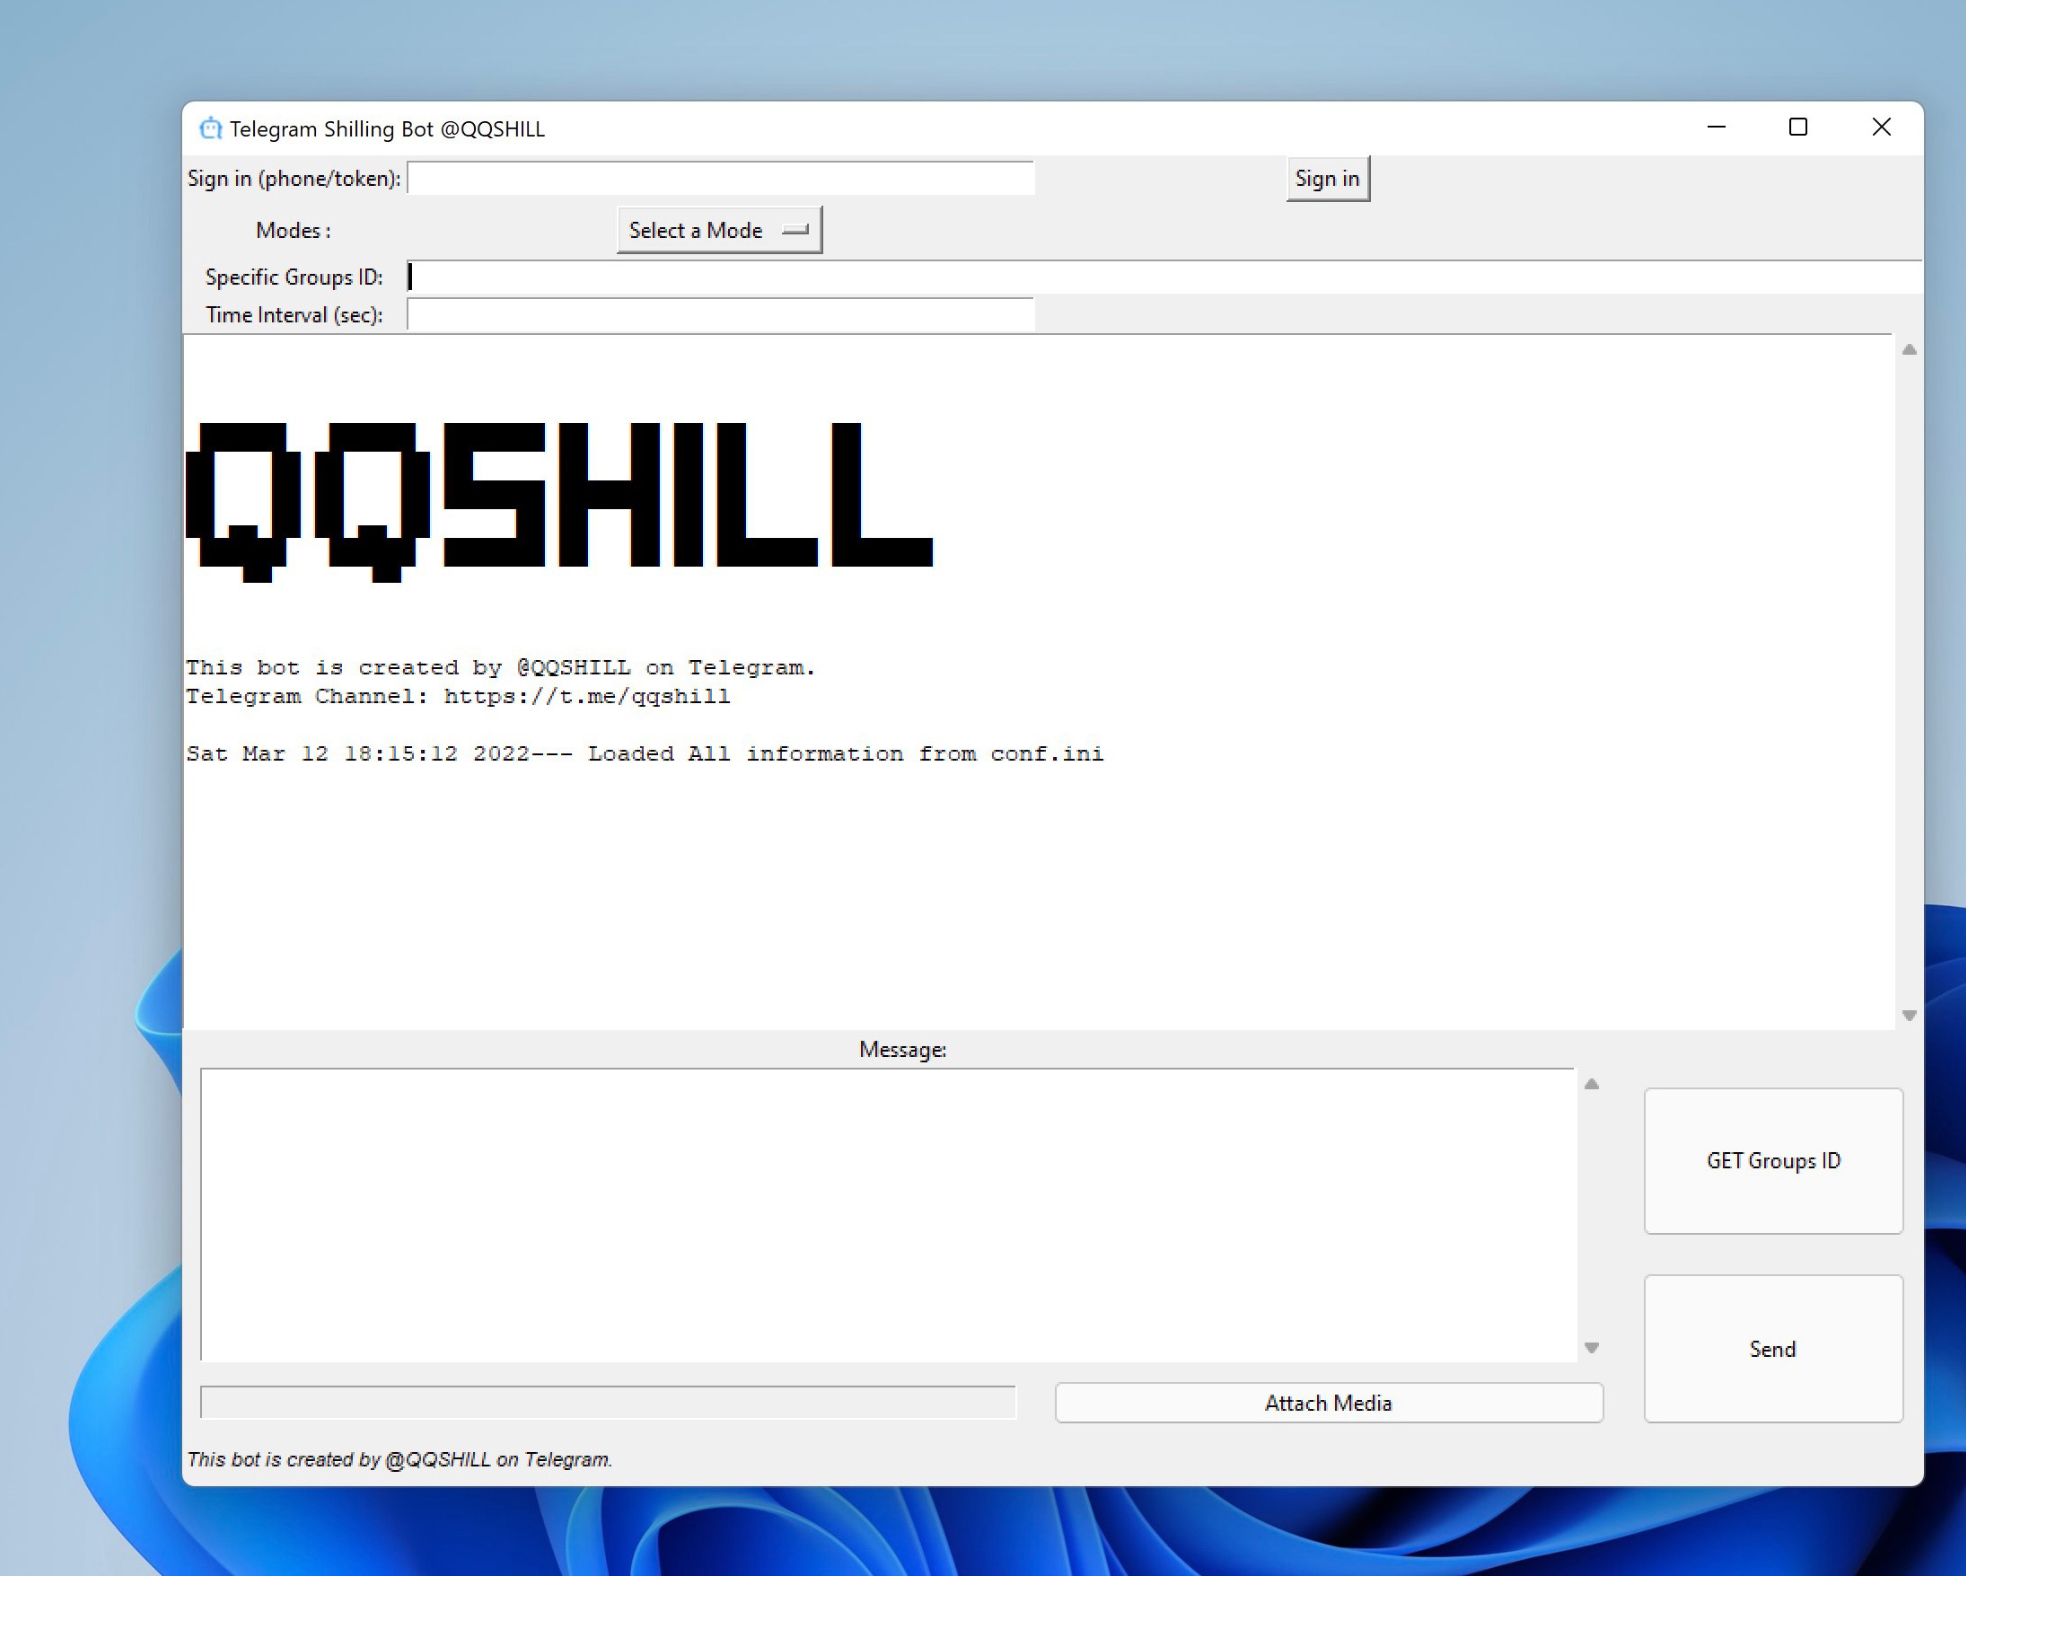Minimize the Telegram Shilling Bot window
The height and width of the screenshot is (1630, 2069).
[1716, 127]
